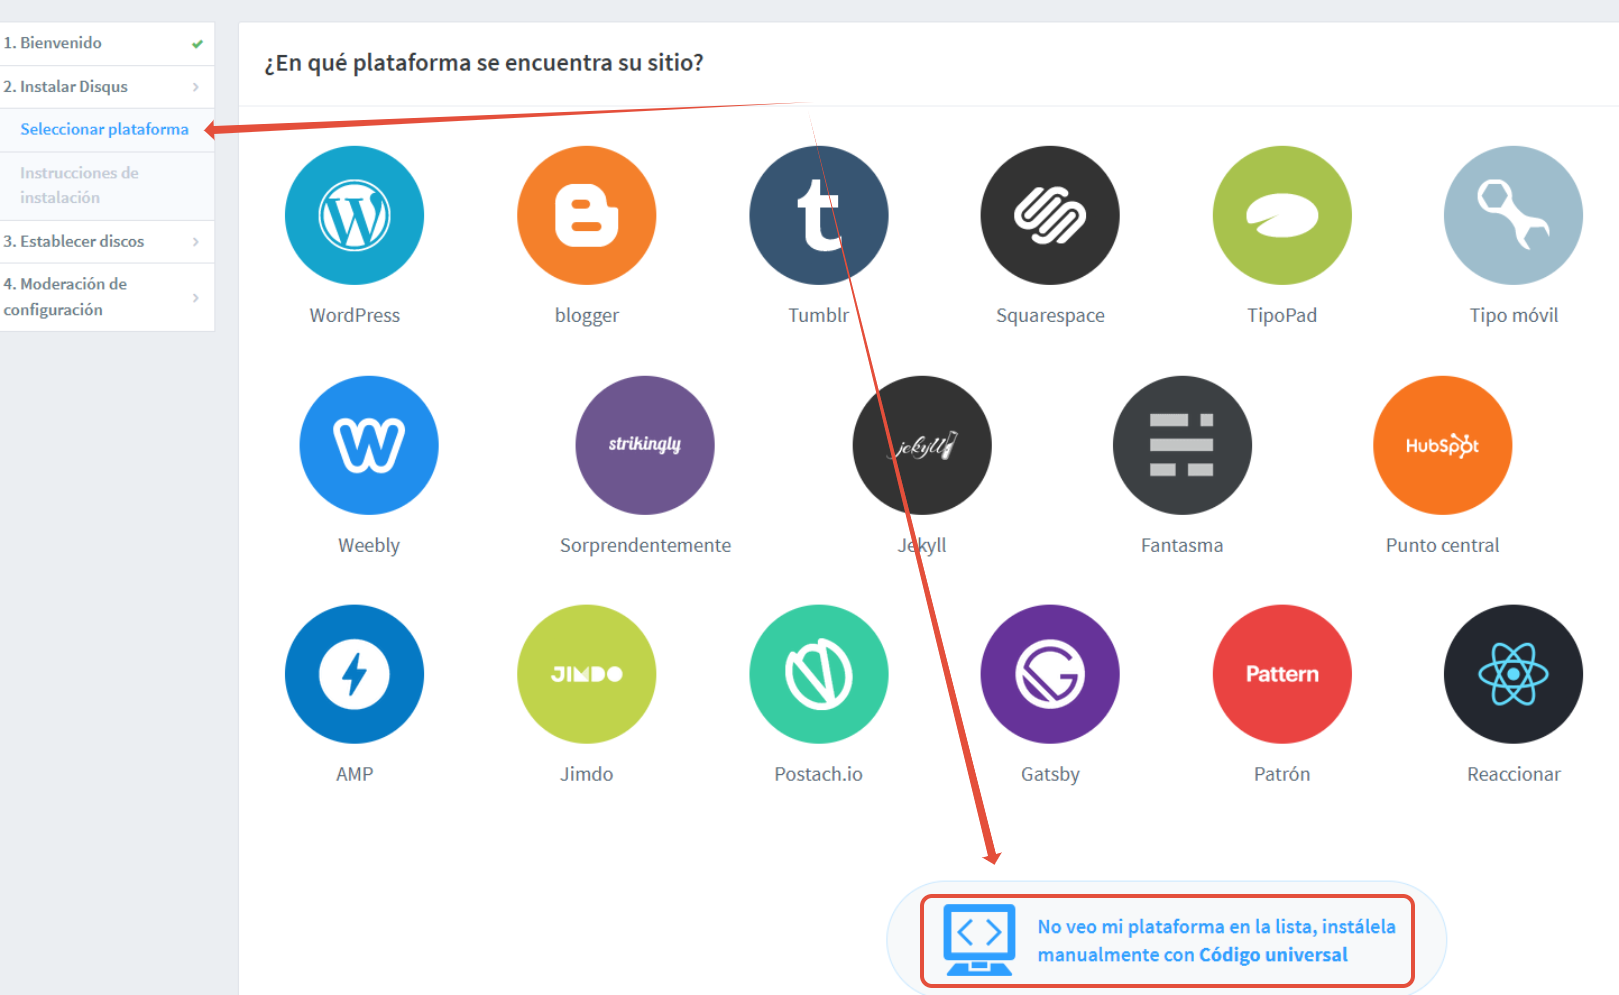
Task: Choose the Jimdo platform icon
Action: [586, 674]
